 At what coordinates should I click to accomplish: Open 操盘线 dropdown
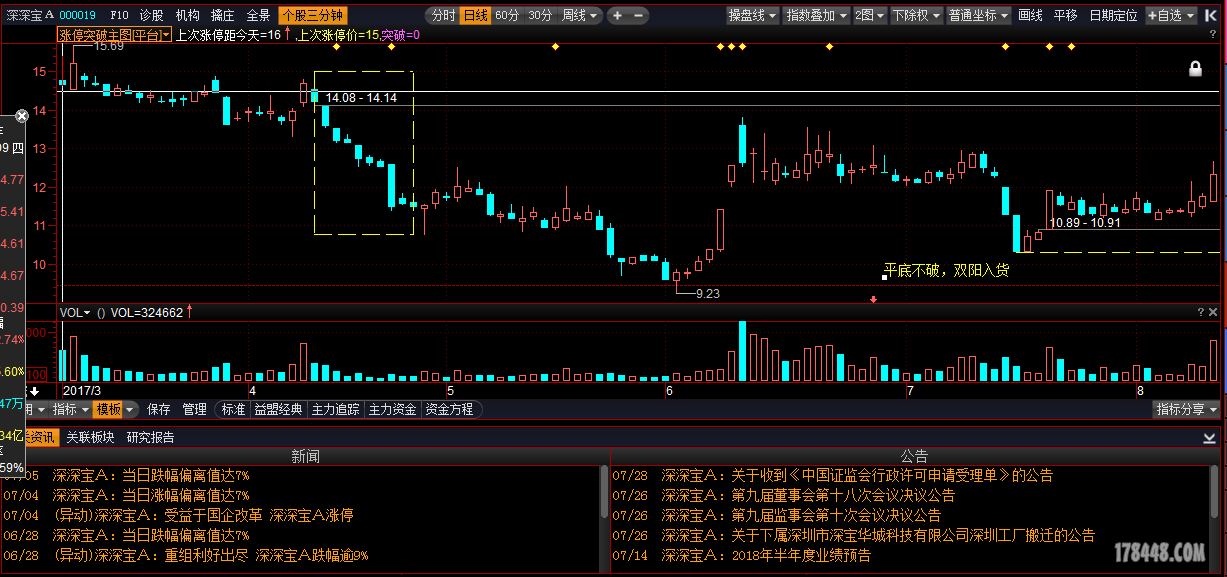[x=753, y=16]
